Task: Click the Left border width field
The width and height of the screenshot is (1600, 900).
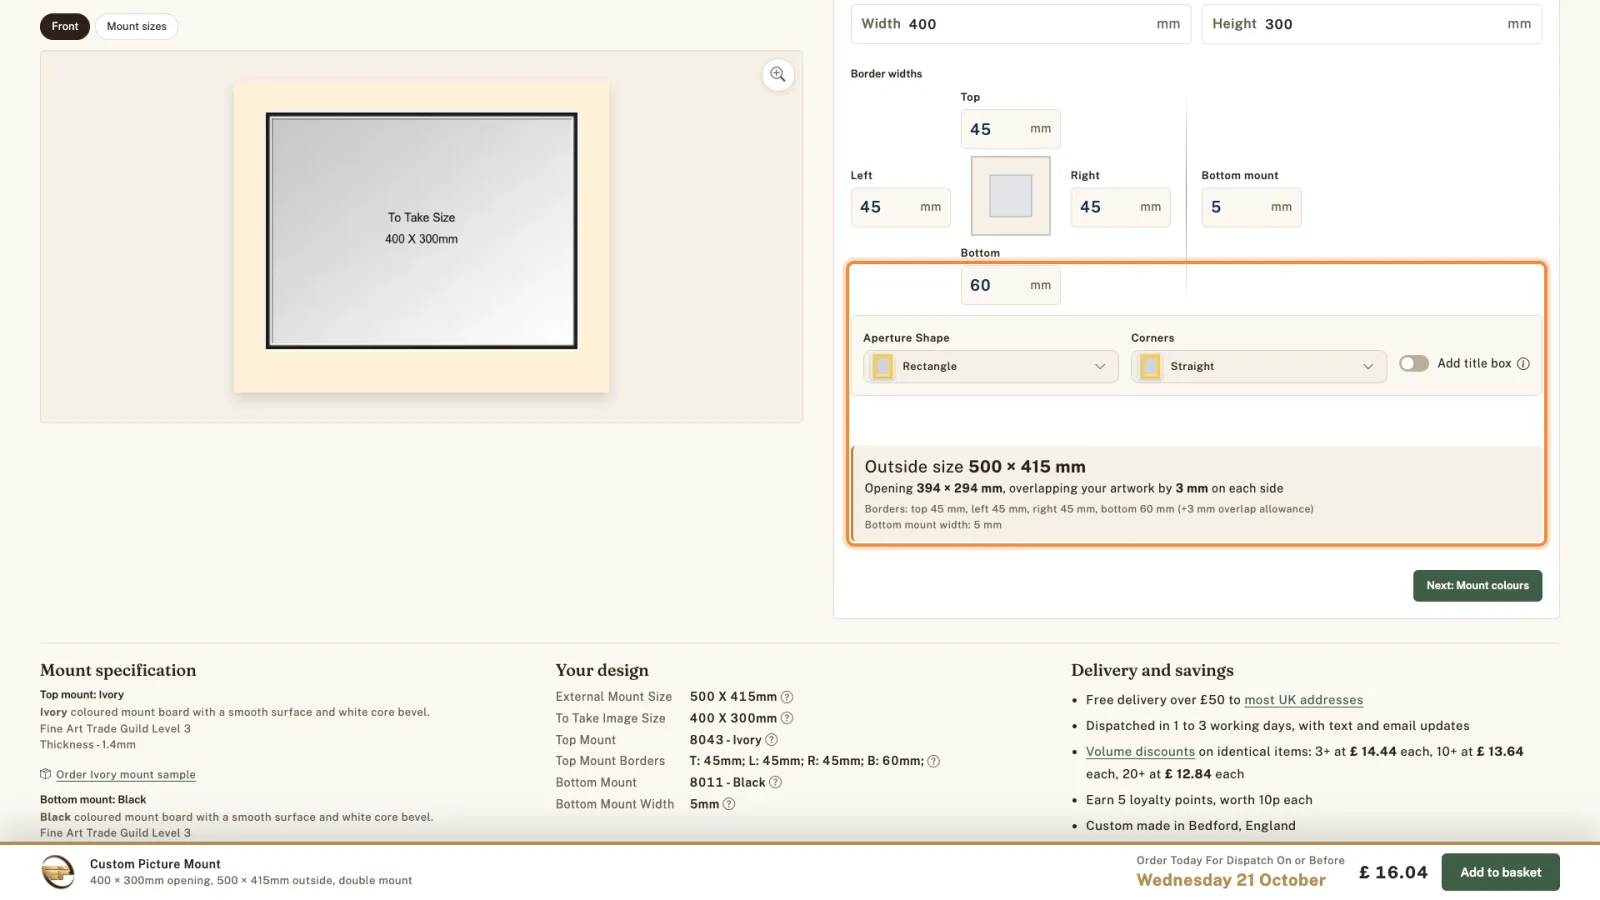Action: click(900, 207)
